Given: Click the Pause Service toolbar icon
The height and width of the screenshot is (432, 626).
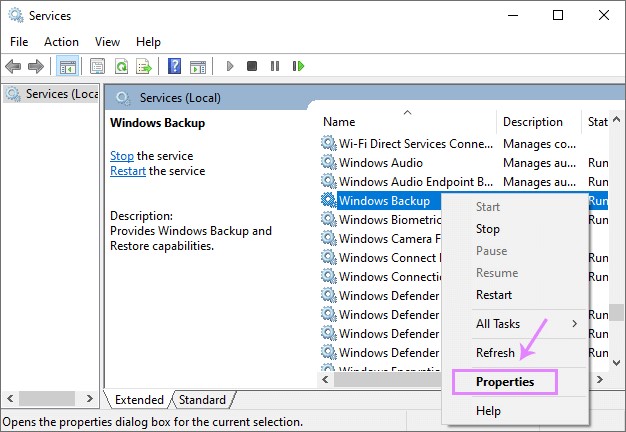Looking at the screenshot, I should (275, 66).
